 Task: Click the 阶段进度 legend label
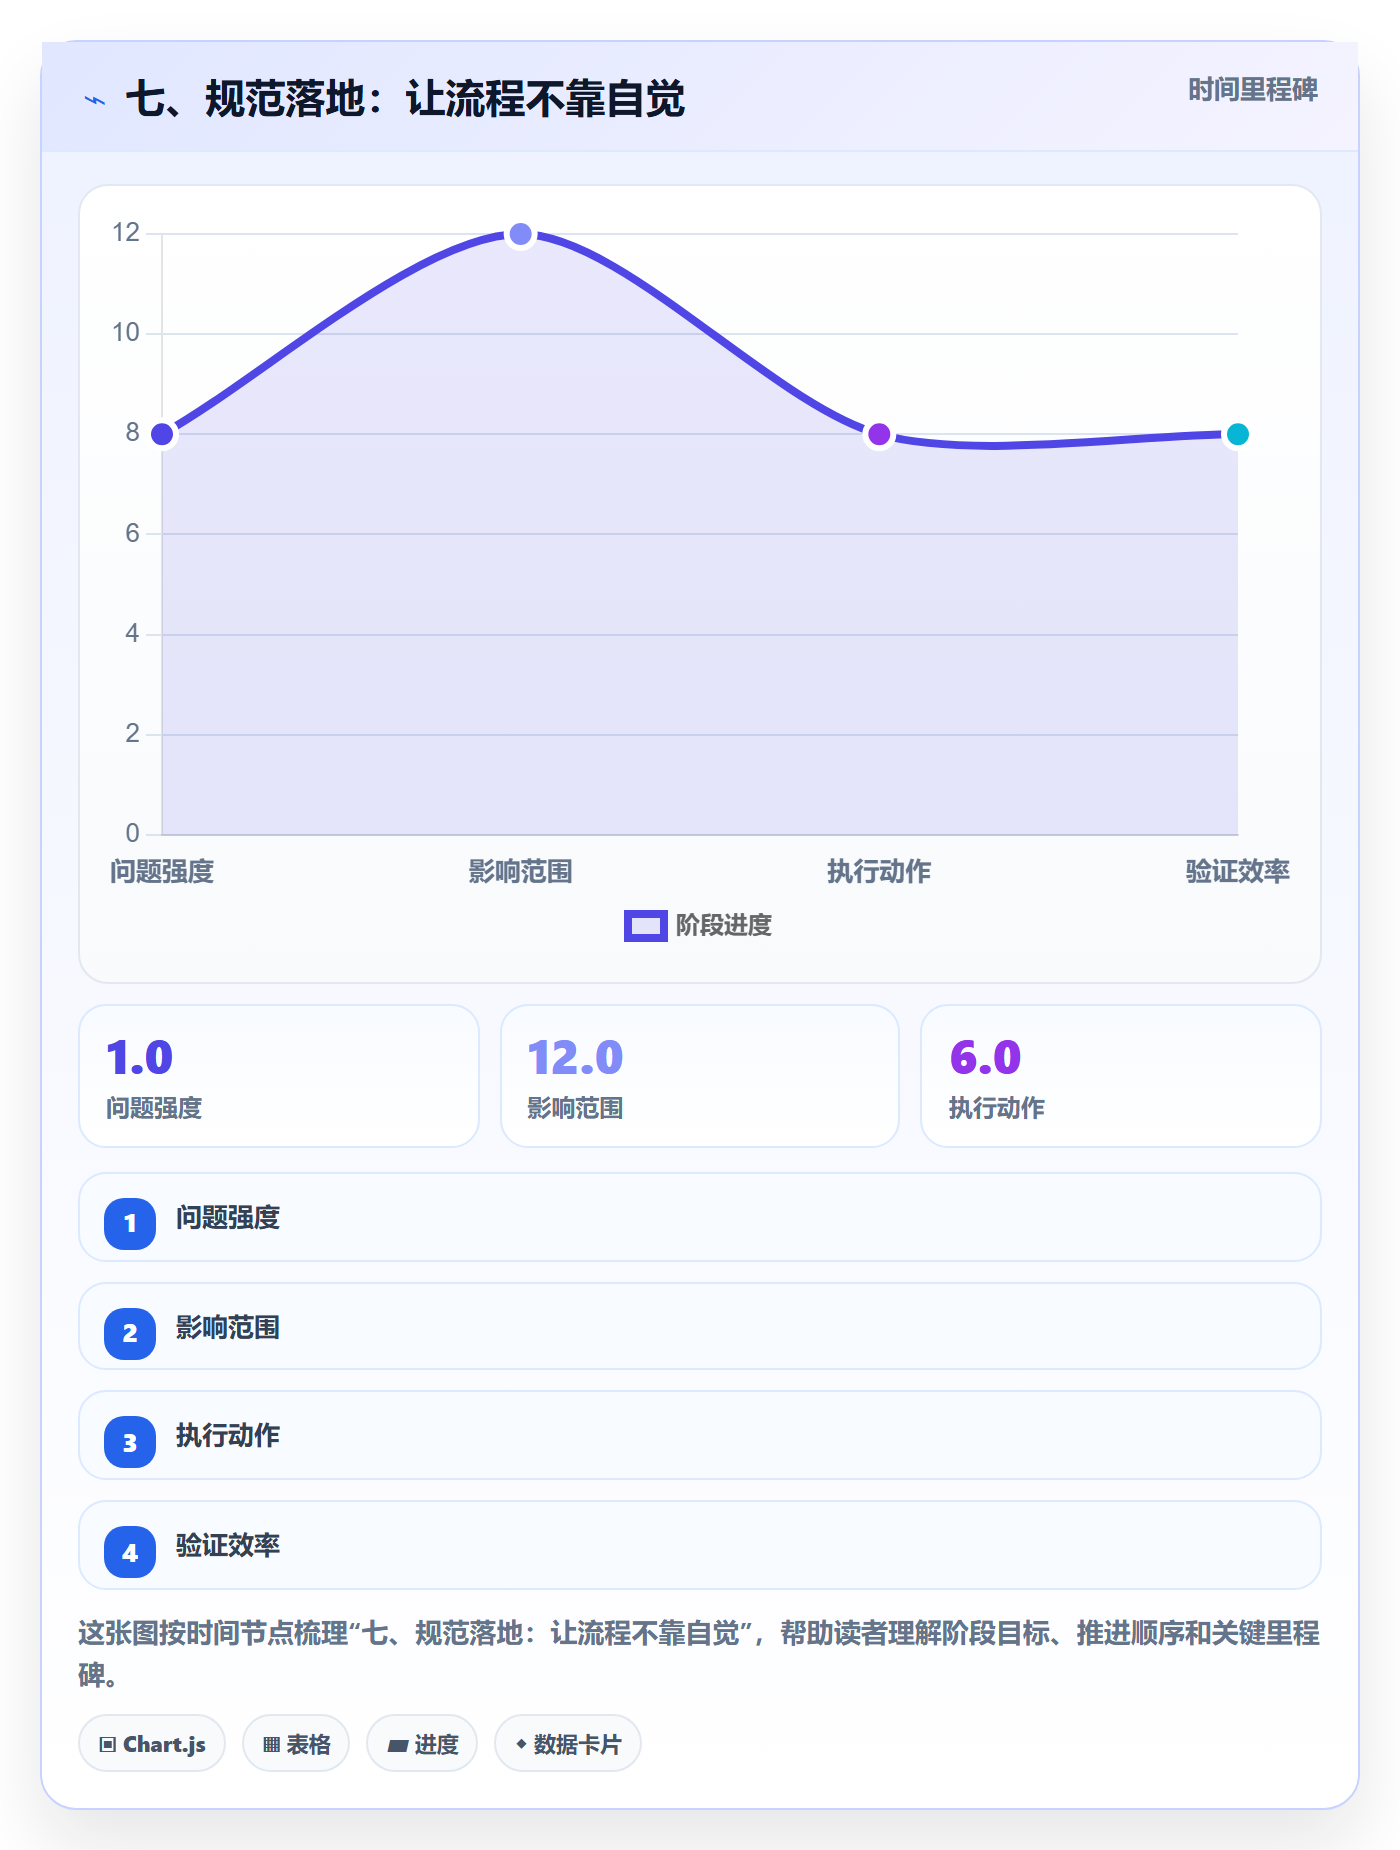[724, 926]
